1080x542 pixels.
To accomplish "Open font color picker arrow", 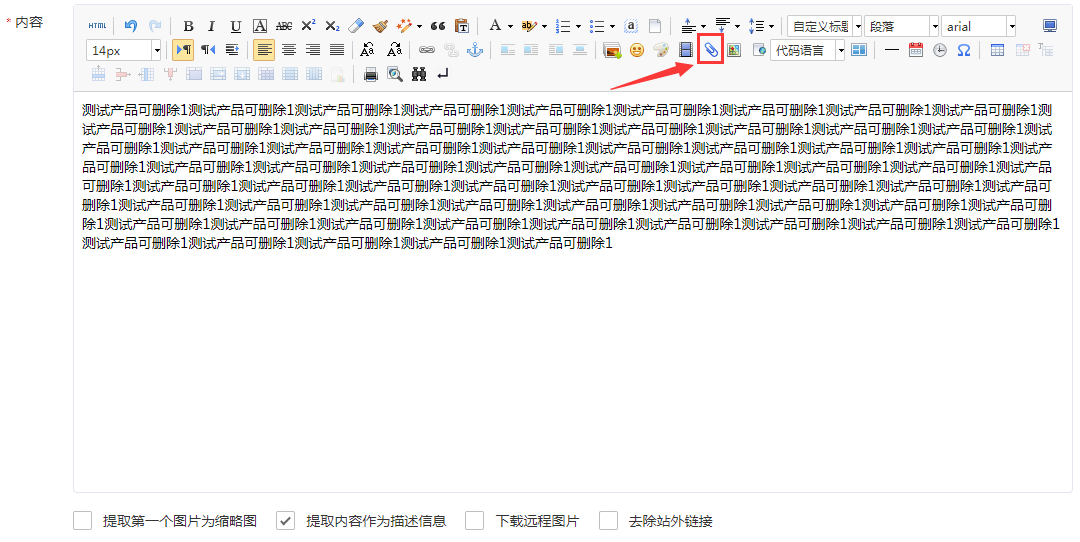I will point(510,27).
